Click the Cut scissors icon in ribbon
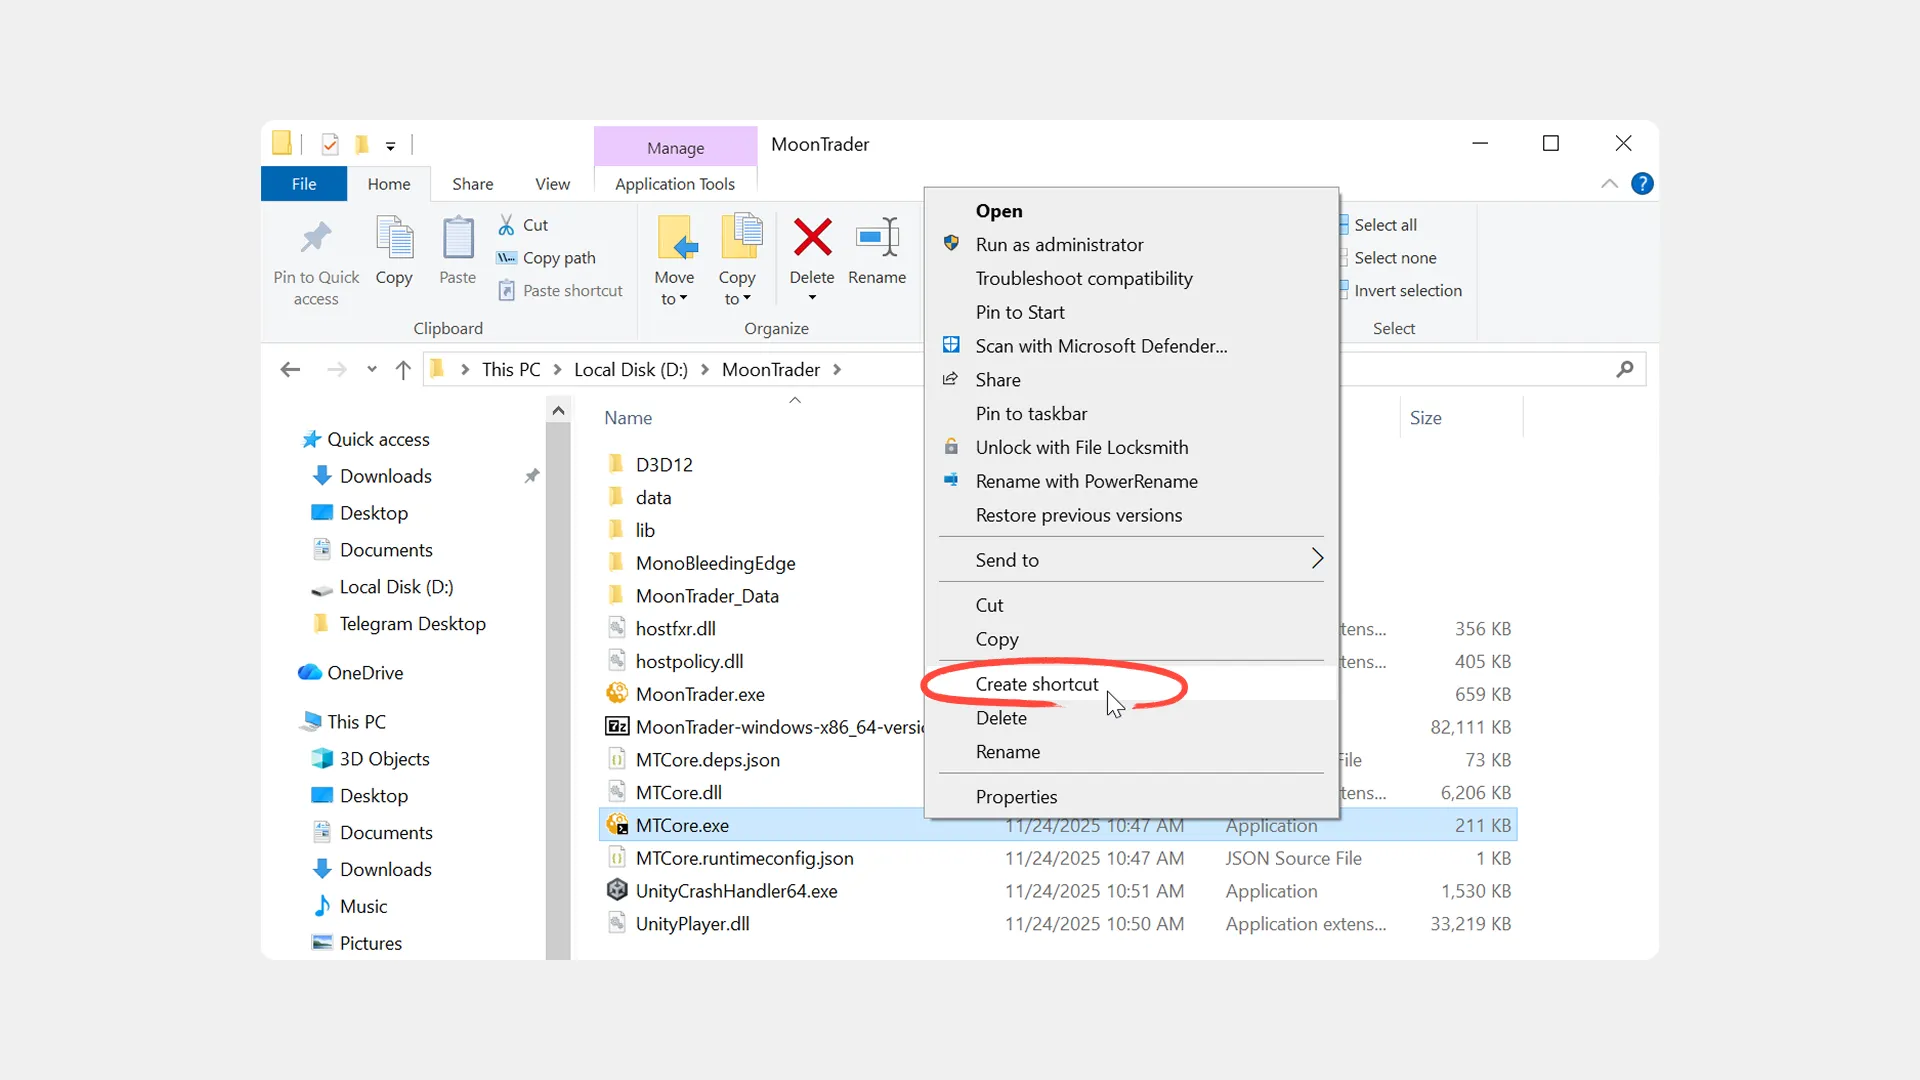The height and width of the screenshot is (1080, 1920). 507,225
